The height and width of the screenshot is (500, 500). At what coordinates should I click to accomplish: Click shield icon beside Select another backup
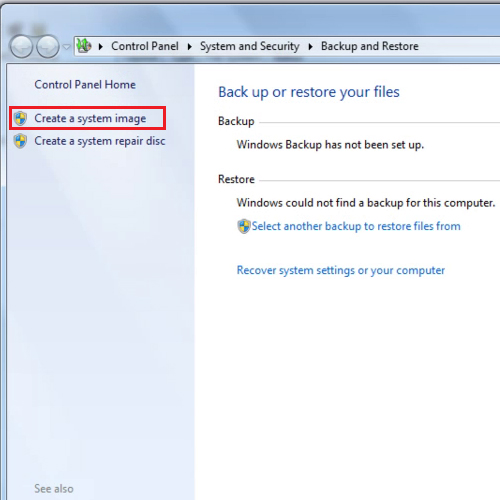coord(244,226)
